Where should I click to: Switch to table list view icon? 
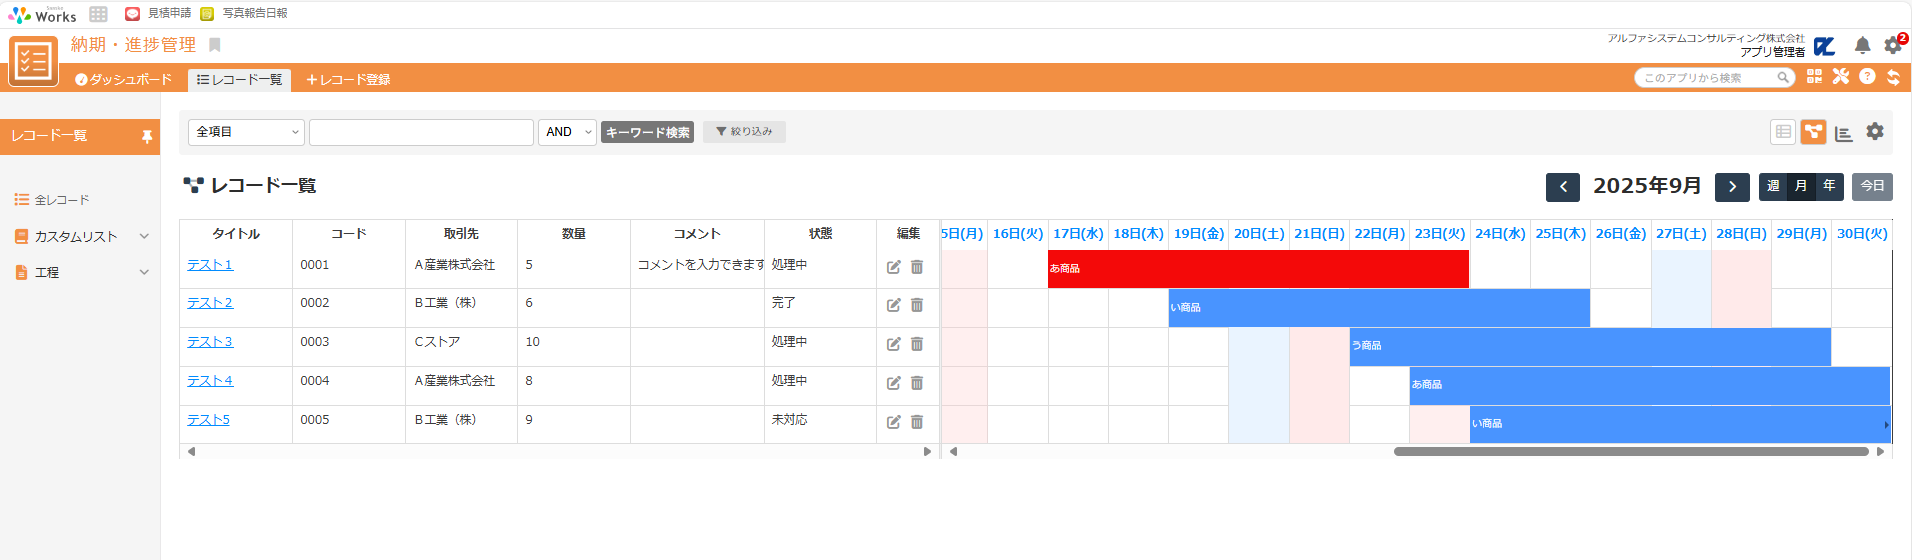pyautogui.click(x=1783, y=132)
